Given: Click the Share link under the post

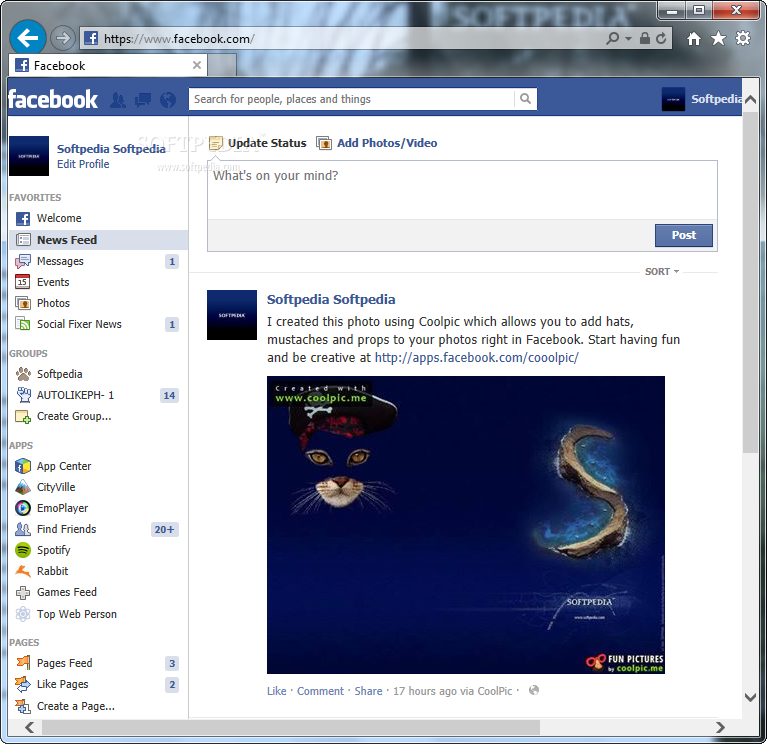Looking at the screenshot, I should coord(368,691).
